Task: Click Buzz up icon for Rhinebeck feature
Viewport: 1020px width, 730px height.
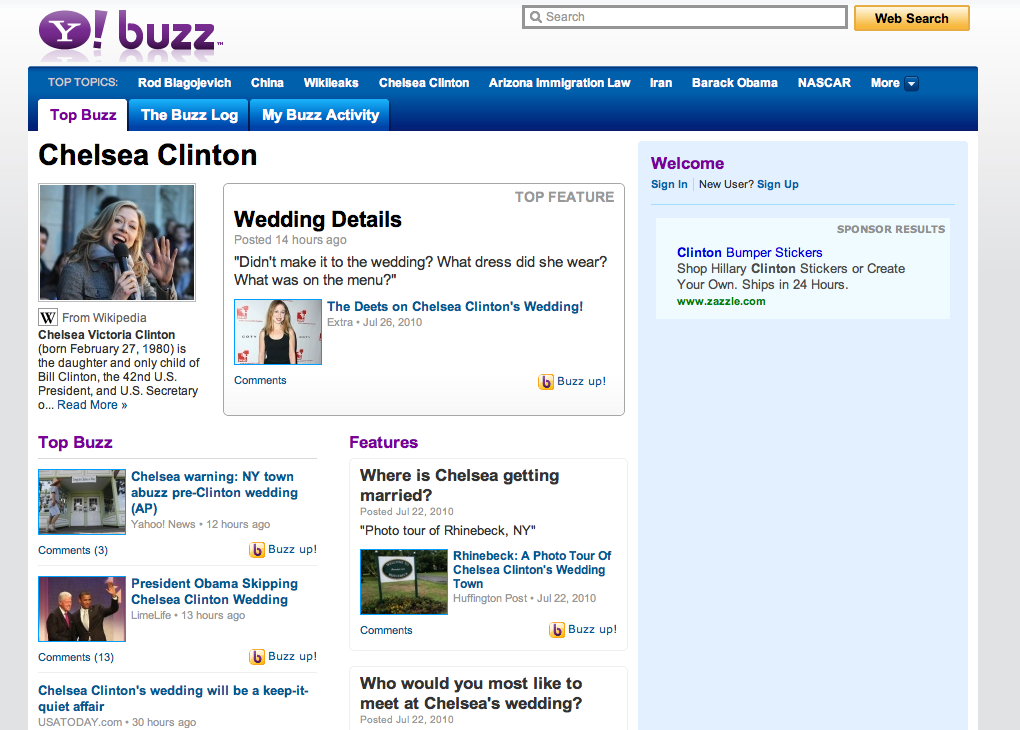Action: [x=557, y=630]
